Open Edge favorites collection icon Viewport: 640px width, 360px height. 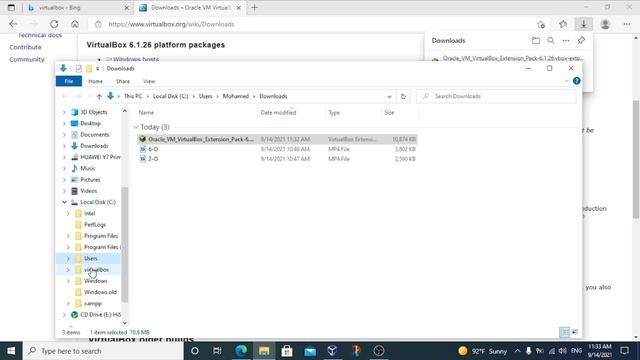(x=563, y=24)
